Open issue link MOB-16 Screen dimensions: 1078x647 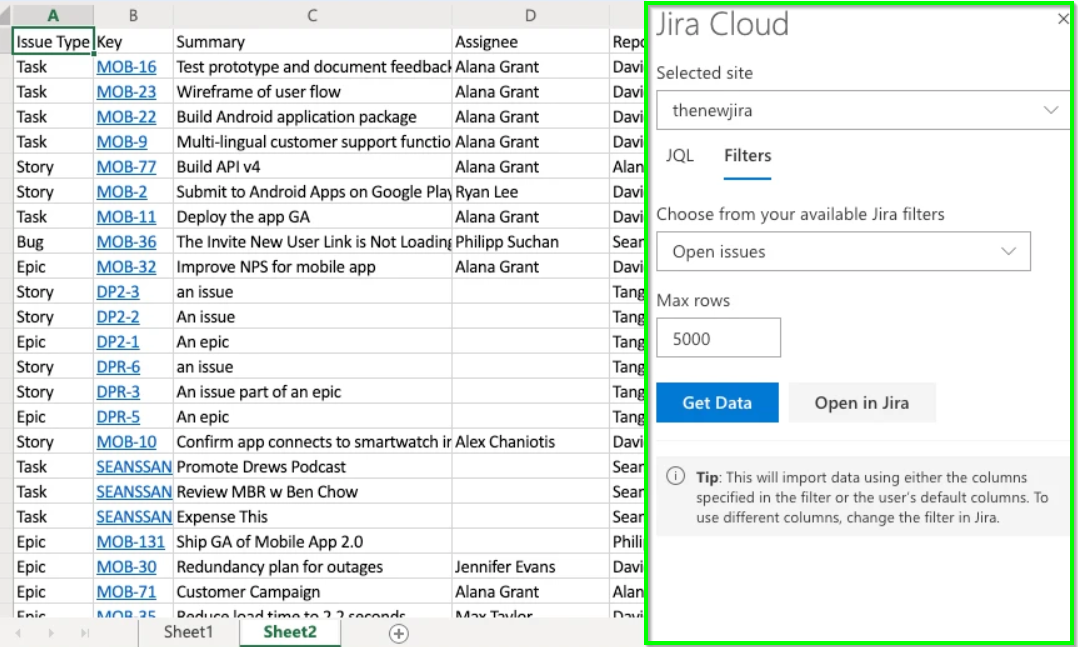point(126,67)
